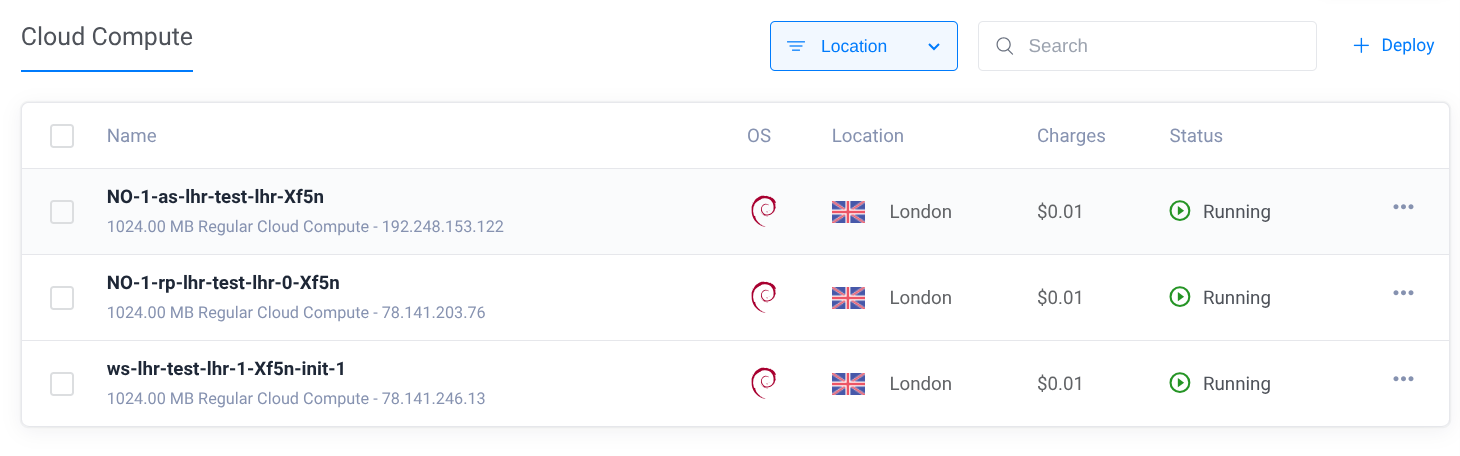The image size is (1460, 456).
Task: Check the box for NO-1-as-lhr-test-lhr-Xf5n
Action: (x=62, y=211)
